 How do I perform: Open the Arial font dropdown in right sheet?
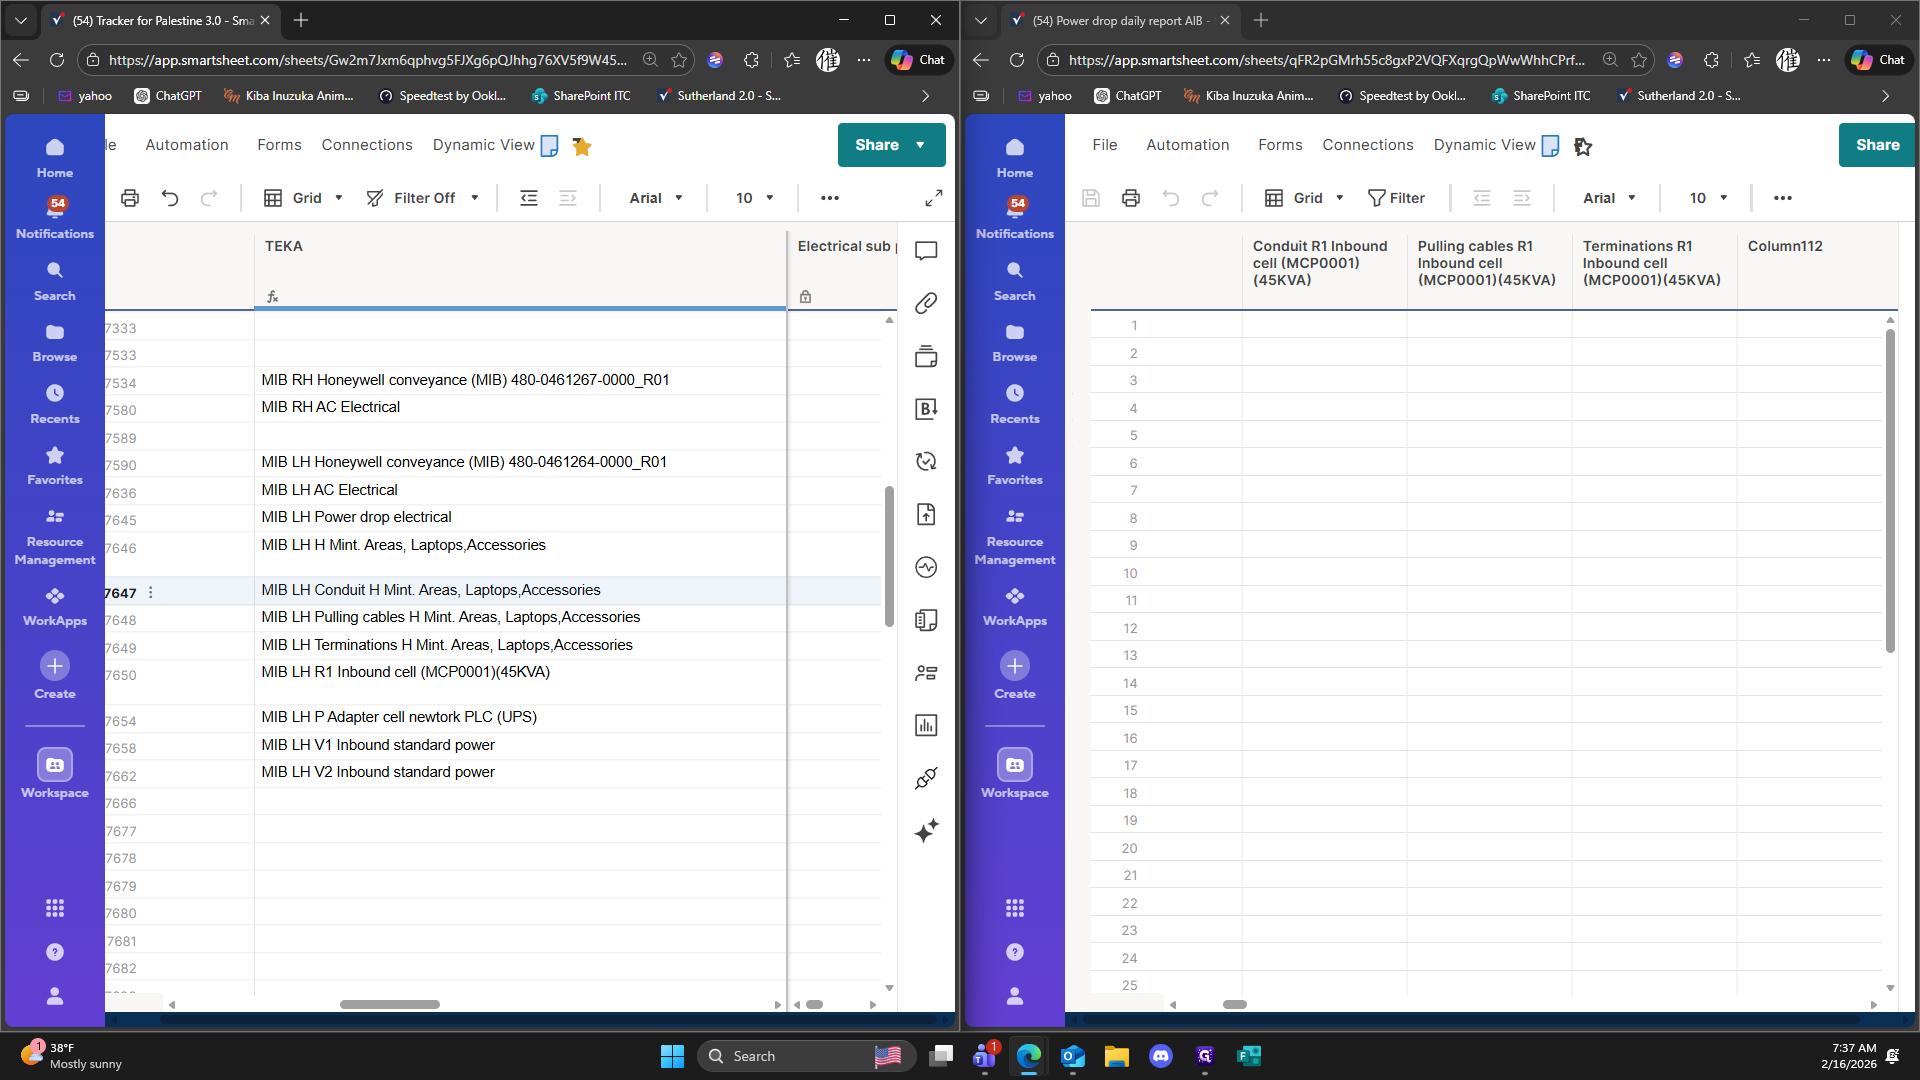pos(1609,198)
